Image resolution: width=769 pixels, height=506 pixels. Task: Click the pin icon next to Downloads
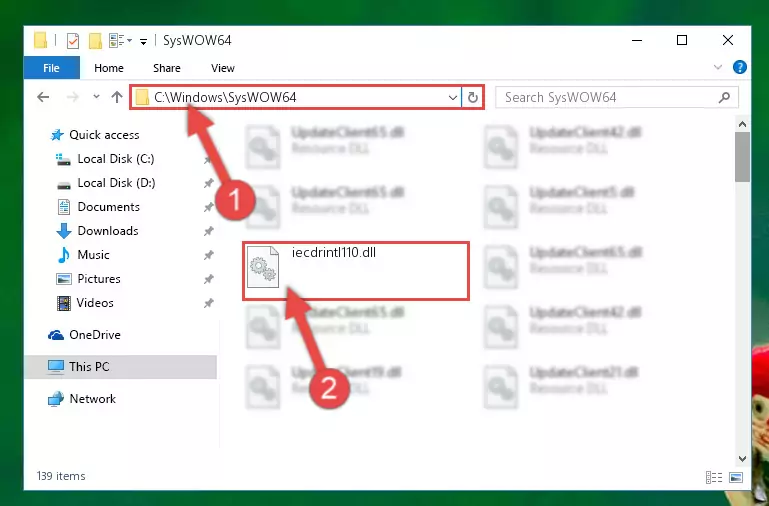[208, 230]
